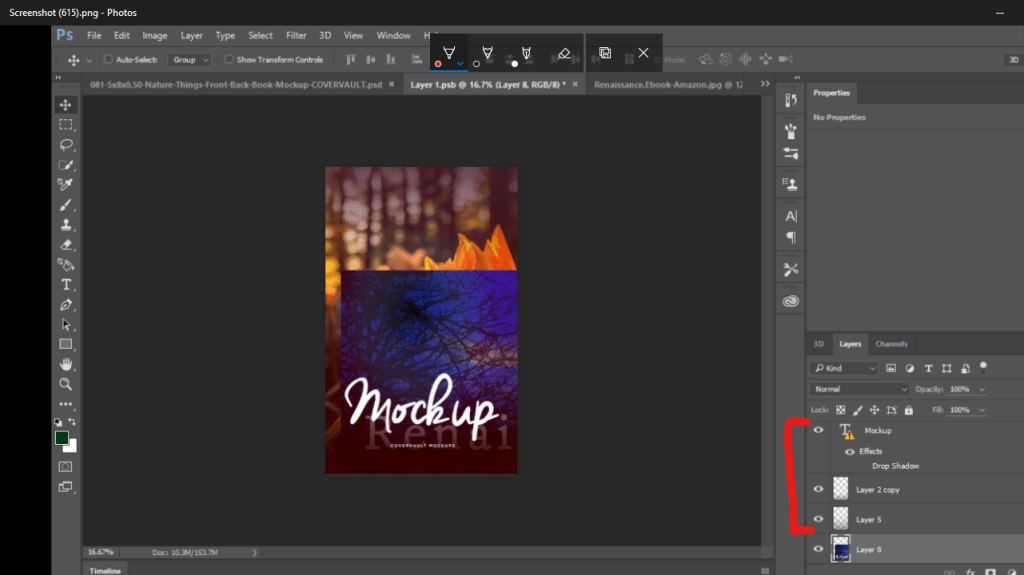
Task: Check Show Transform Controls
Action: 229,60
